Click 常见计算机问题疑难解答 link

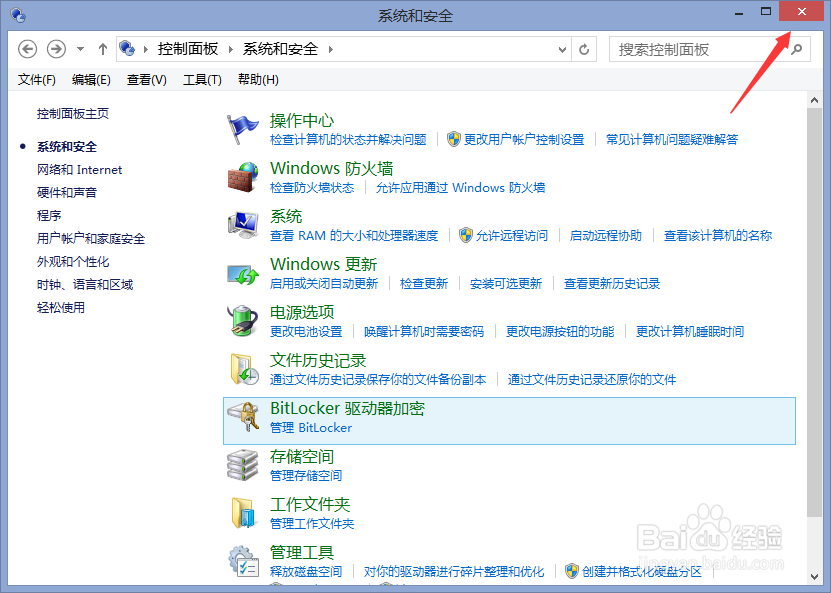(673, 139)
